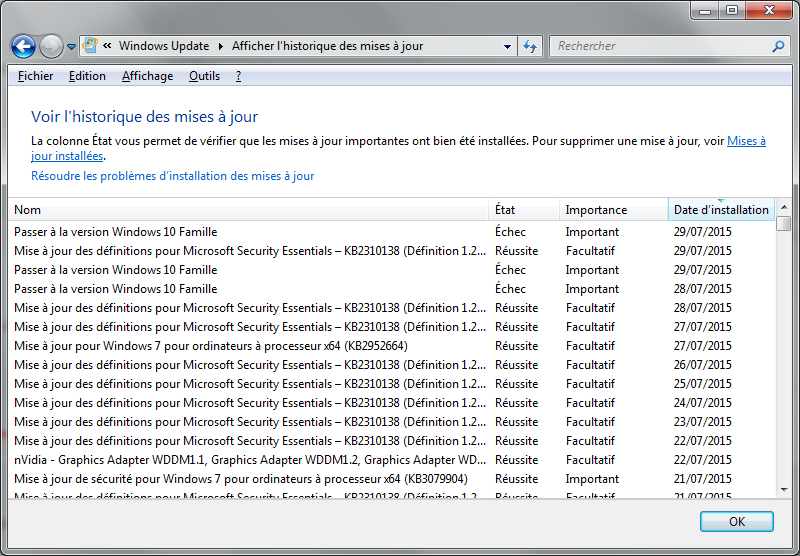Click the scrollbar up arrow
This screenshot has width=800, height=556.
(x=784, y=207)
